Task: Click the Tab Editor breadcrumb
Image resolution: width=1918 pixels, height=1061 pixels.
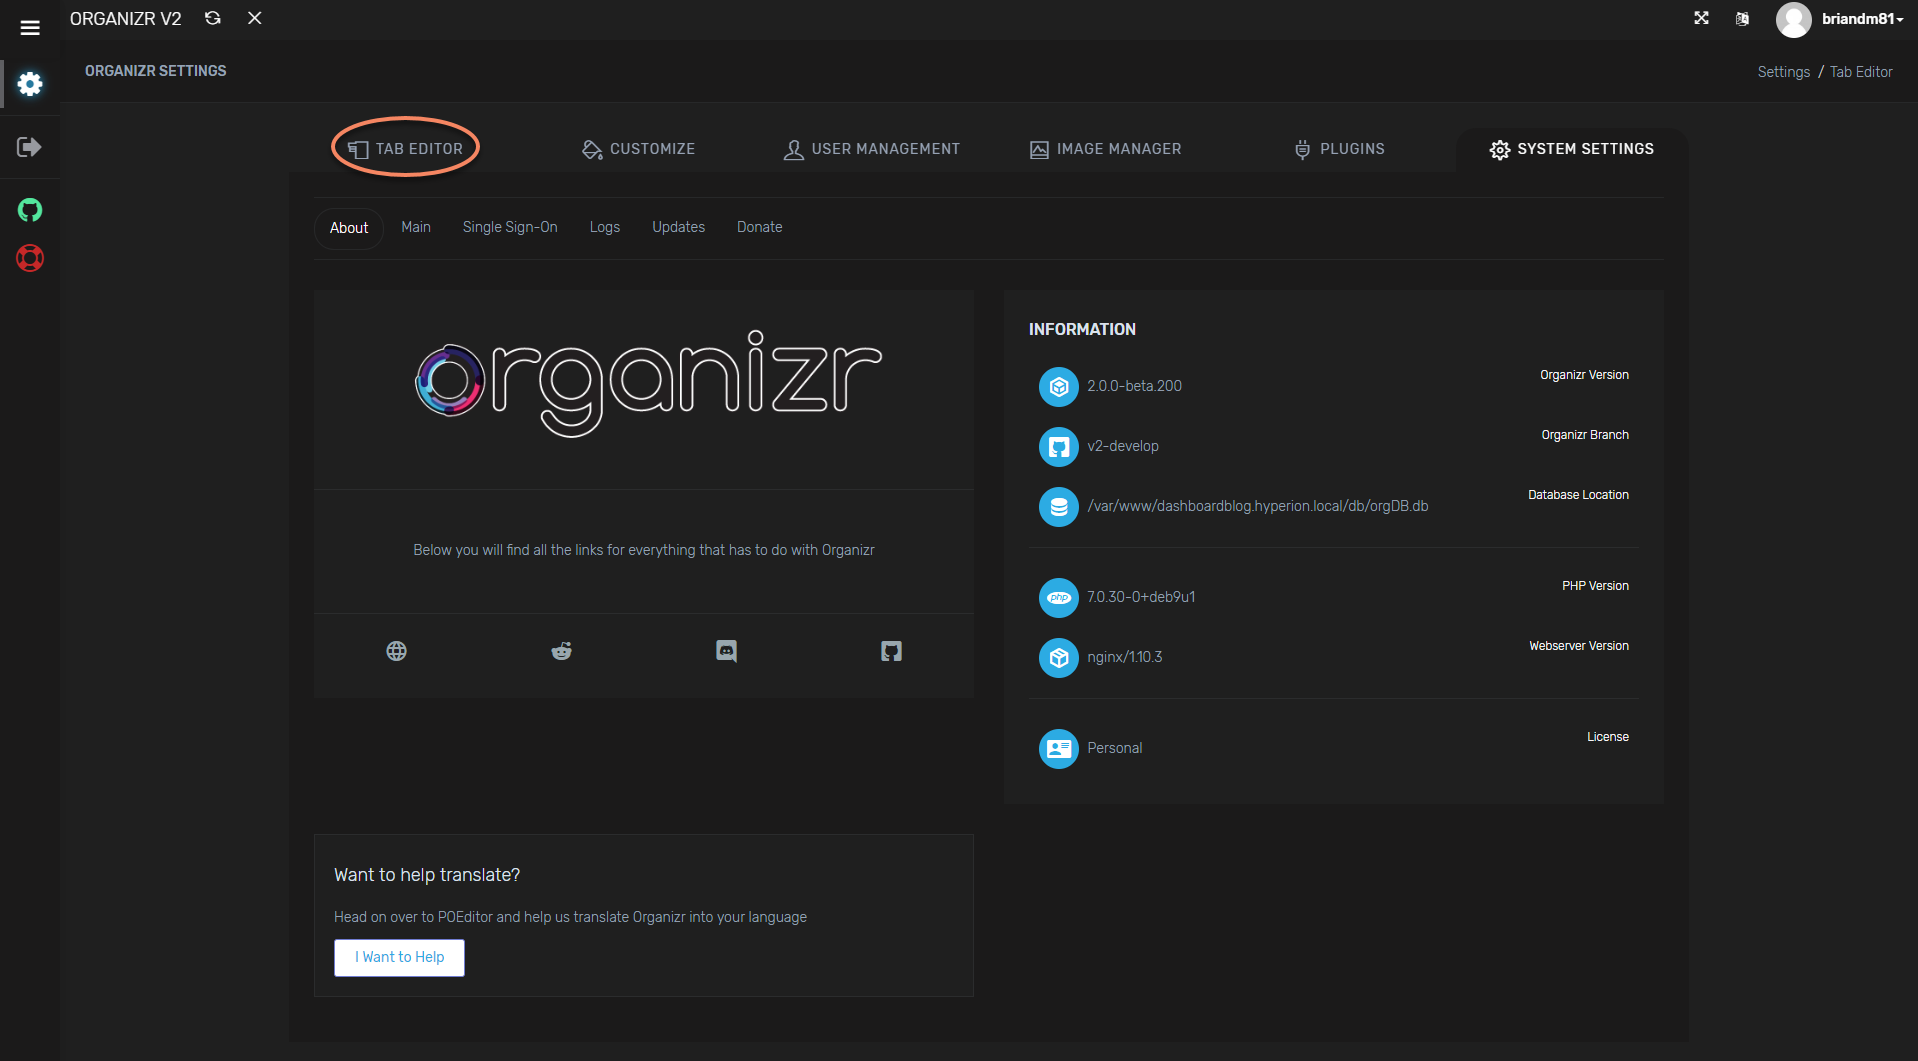Action: (1861, 72)
